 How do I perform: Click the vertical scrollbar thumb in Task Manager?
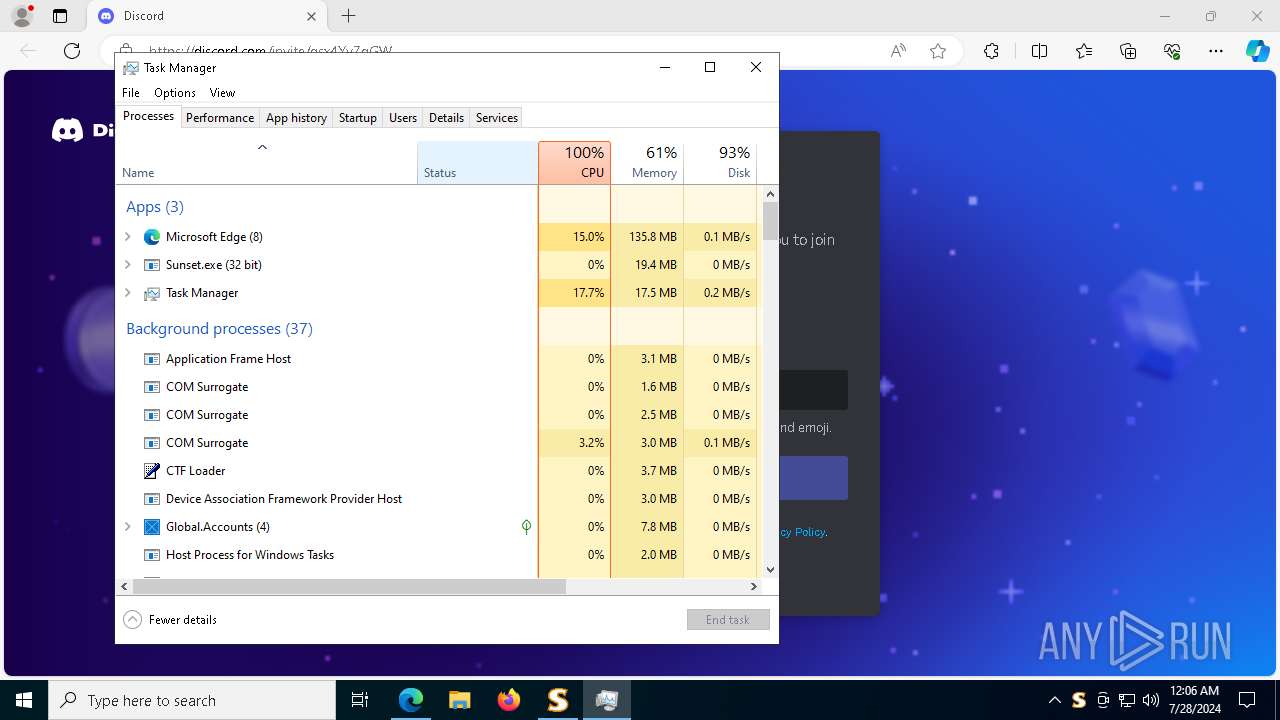770,221
